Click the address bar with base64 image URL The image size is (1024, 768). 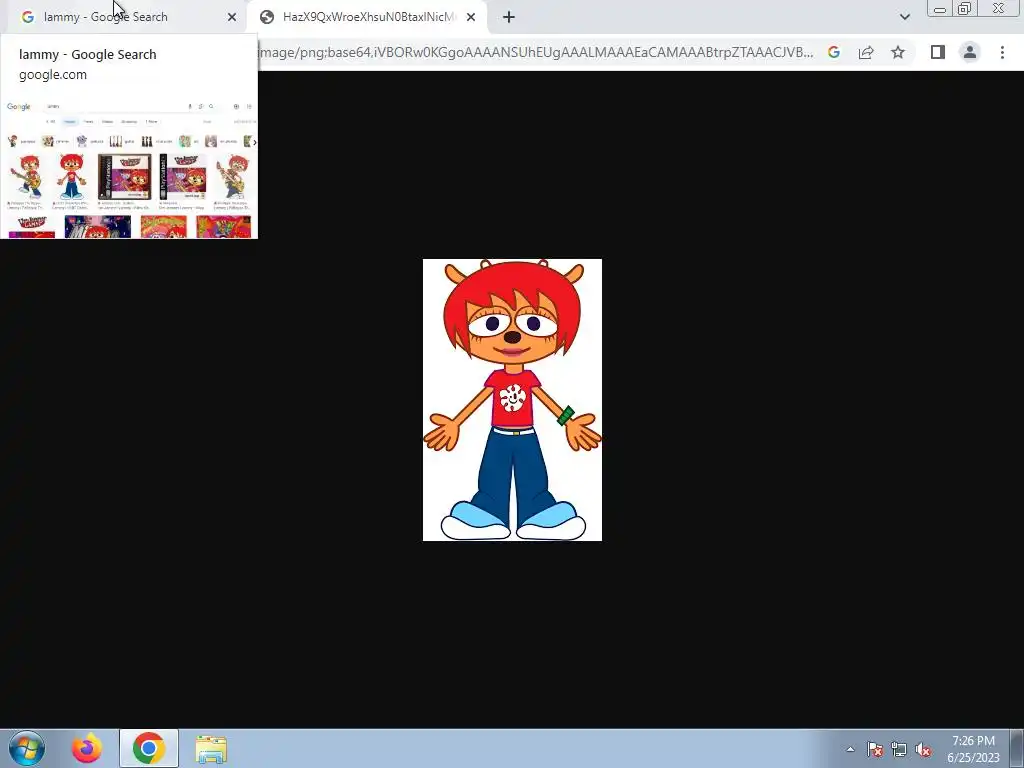tap(536, 52)
